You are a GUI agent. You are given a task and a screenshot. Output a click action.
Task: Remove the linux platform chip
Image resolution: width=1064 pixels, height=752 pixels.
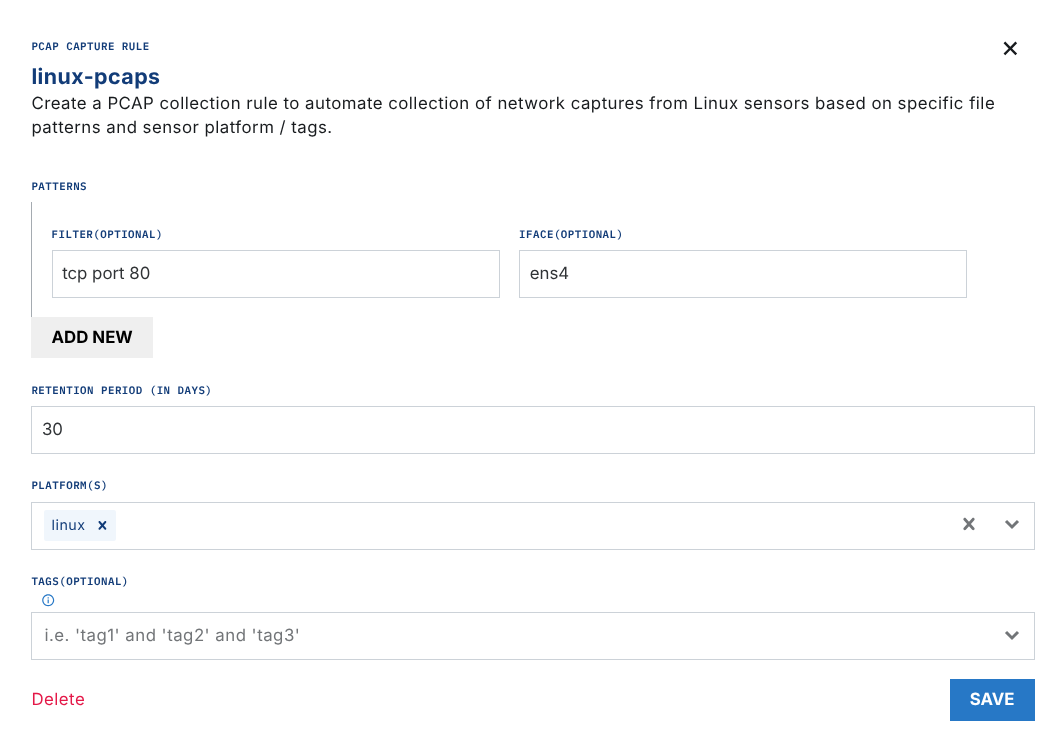pyautogui.click(x=102, y=525)
